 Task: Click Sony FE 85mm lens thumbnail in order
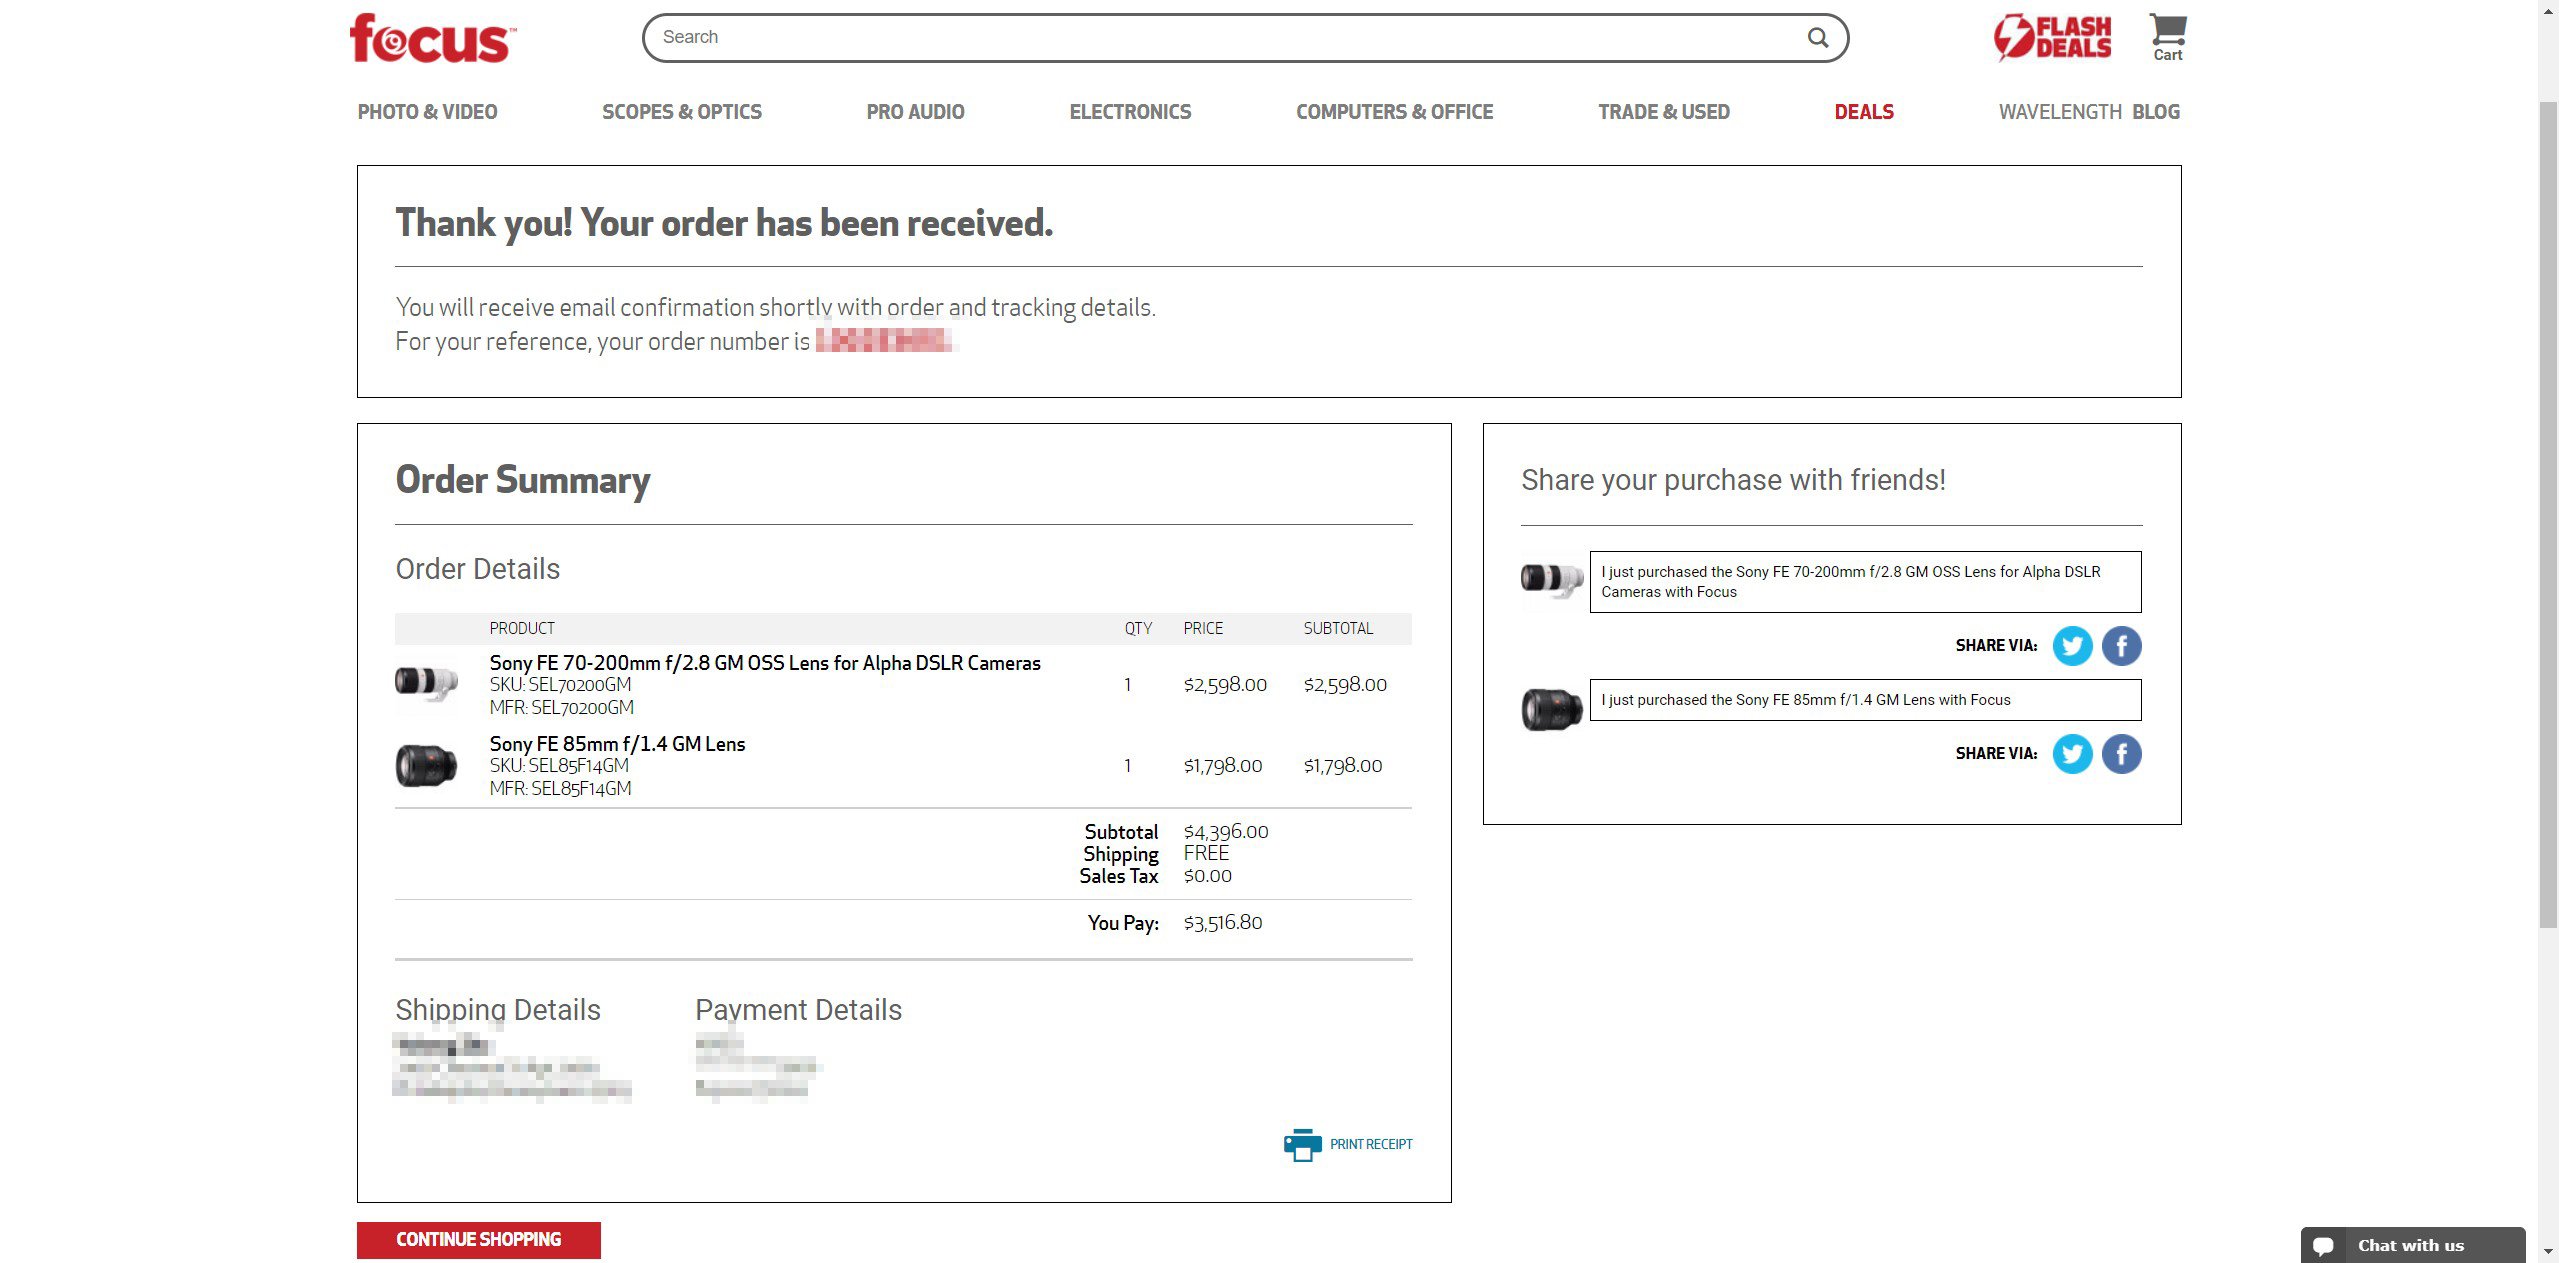[426, 766]
